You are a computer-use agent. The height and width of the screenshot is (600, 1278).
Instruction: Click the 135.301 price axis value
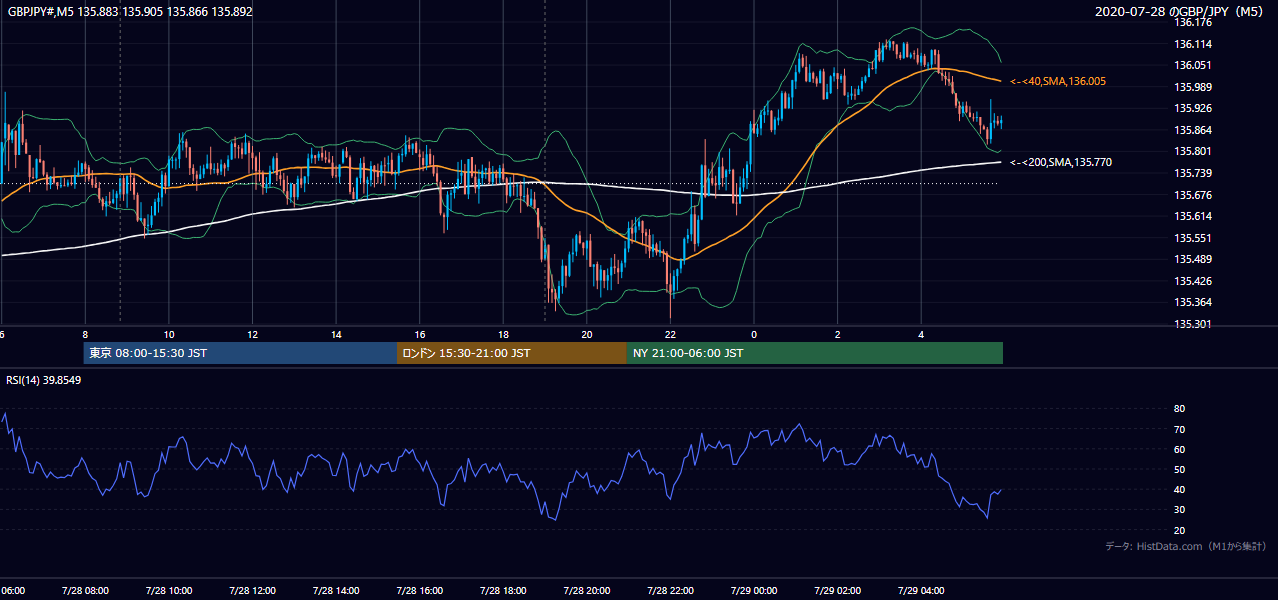tap(1193, 324)
